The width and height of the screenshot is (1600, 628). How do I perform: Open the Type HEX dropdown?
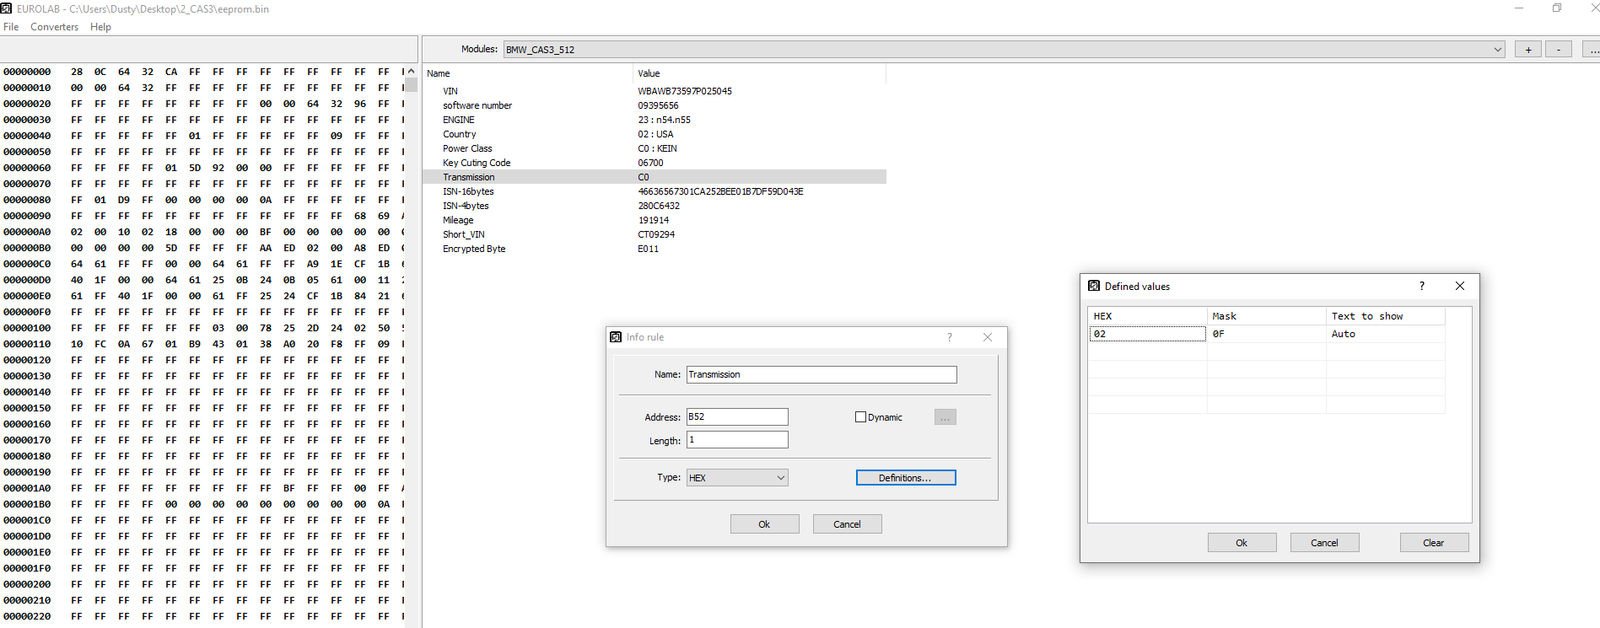737,478
